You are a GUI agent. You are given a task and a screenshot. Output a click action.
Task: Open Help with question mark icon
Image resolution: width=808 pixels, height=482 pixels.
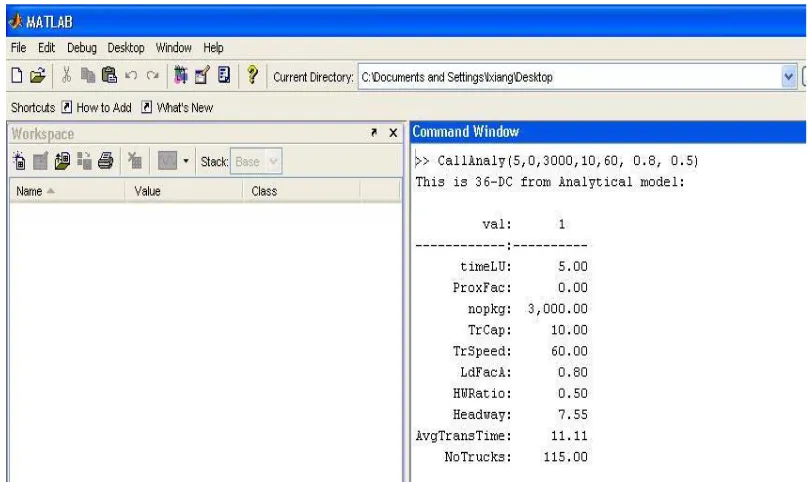[x=252, y=75]
